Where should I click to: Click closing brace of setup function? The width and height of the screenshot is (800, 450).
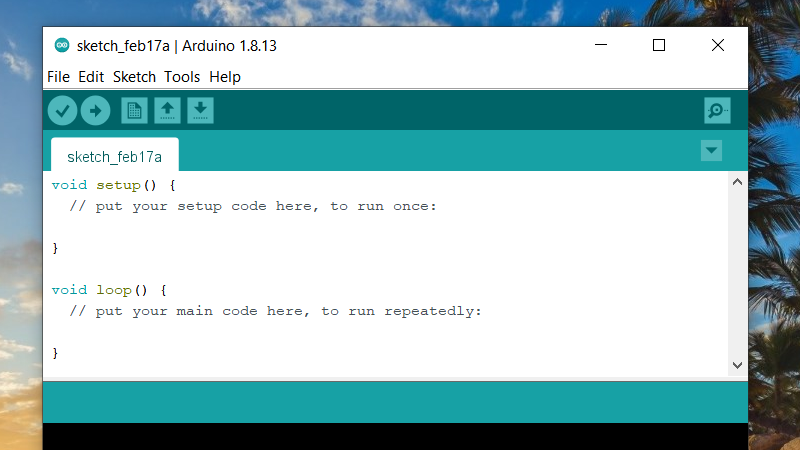pyautogui.click(x=55, y=248)
